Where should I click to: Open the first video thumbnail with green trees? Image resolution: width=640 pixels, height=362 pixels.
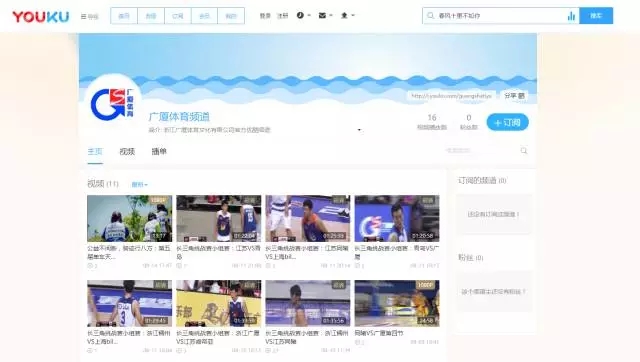(129, 218)
